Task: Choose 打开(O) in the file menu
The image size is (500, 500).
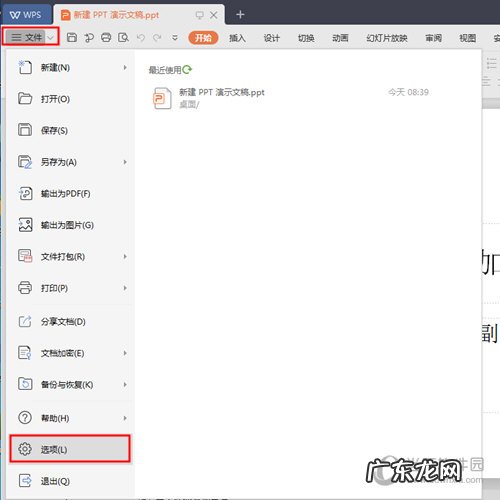Action: point(70,99)
